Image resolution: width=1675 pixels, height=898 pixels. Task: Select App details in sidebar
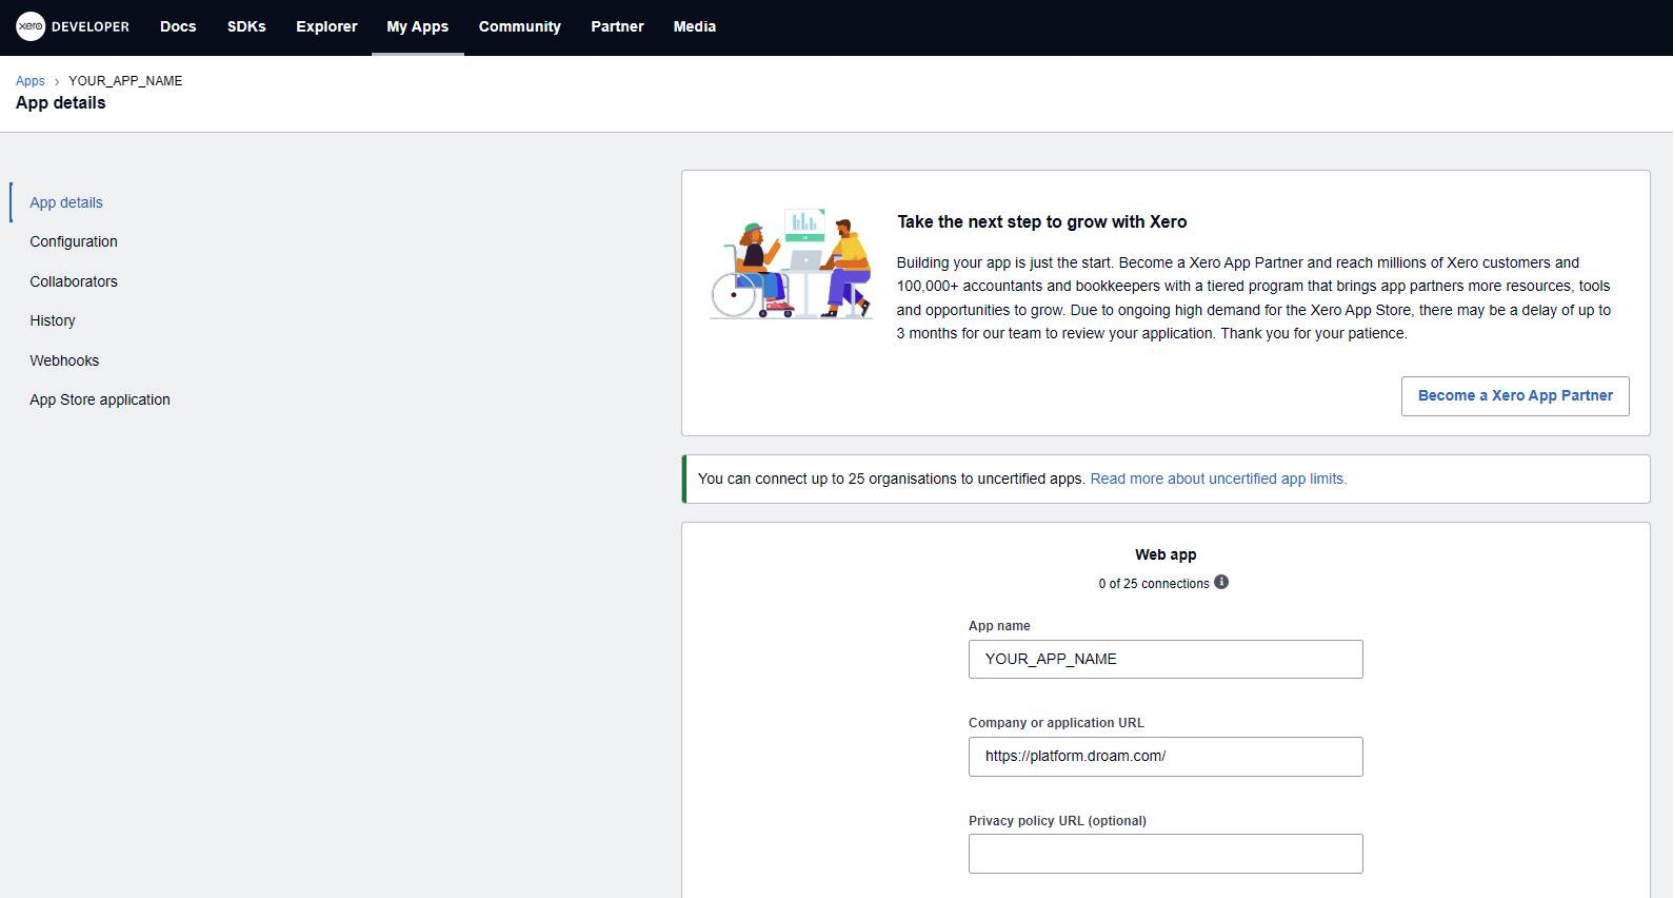point(66,203)
